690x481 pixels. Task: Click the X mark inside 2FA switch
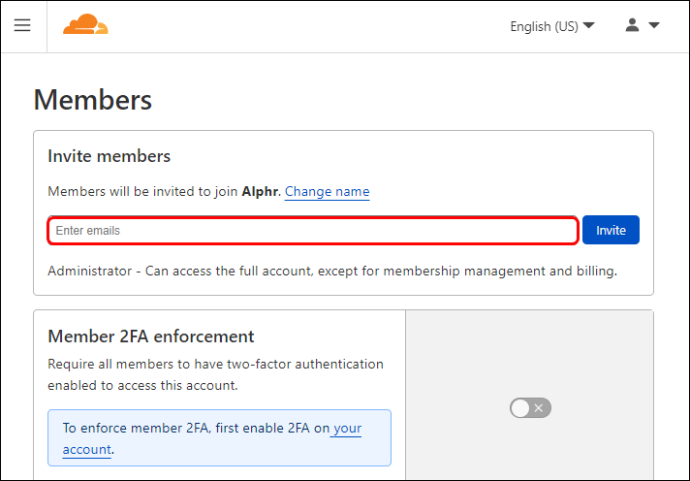[x=539, y=408]
